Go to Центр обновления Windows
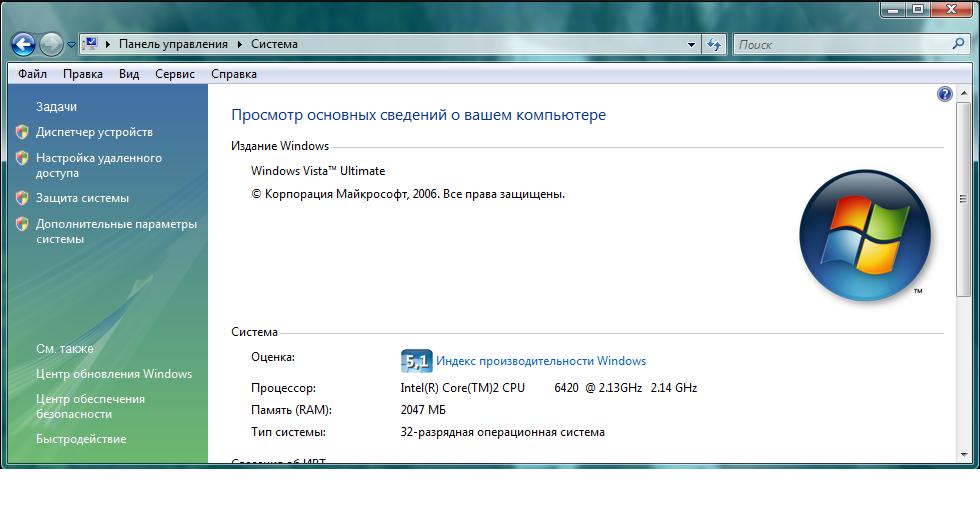The image size is (980, 512). coord(114,374)
